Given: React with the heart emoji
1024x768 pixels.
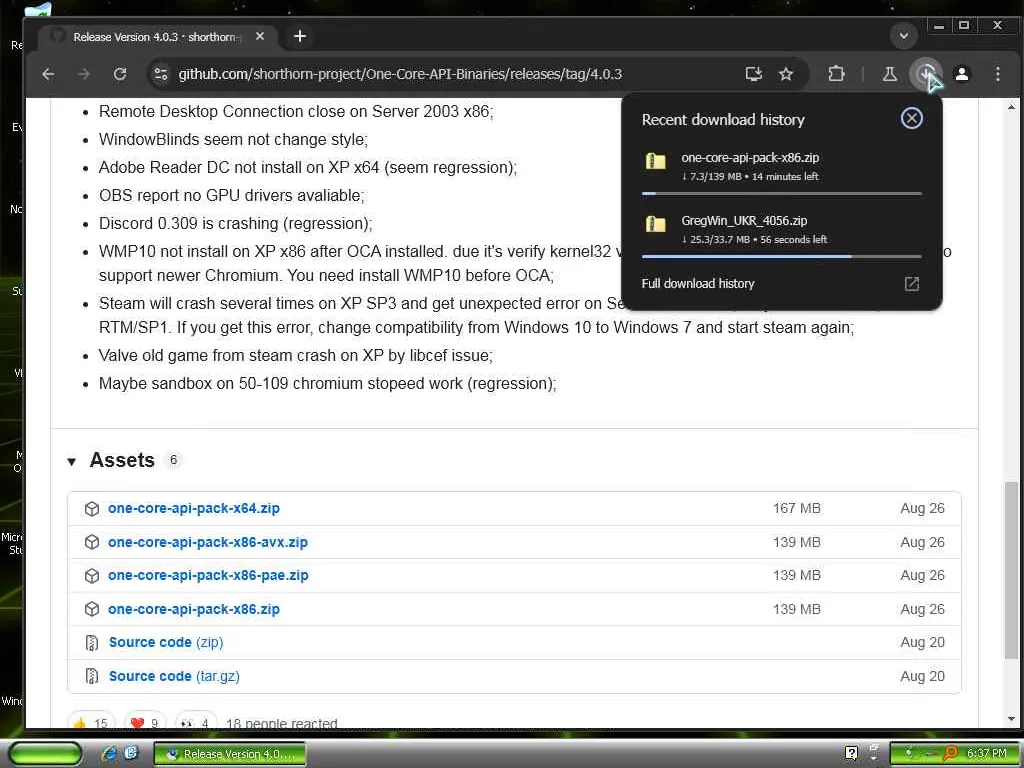Looking at the screenshot, I should click(x=145, y=722).
